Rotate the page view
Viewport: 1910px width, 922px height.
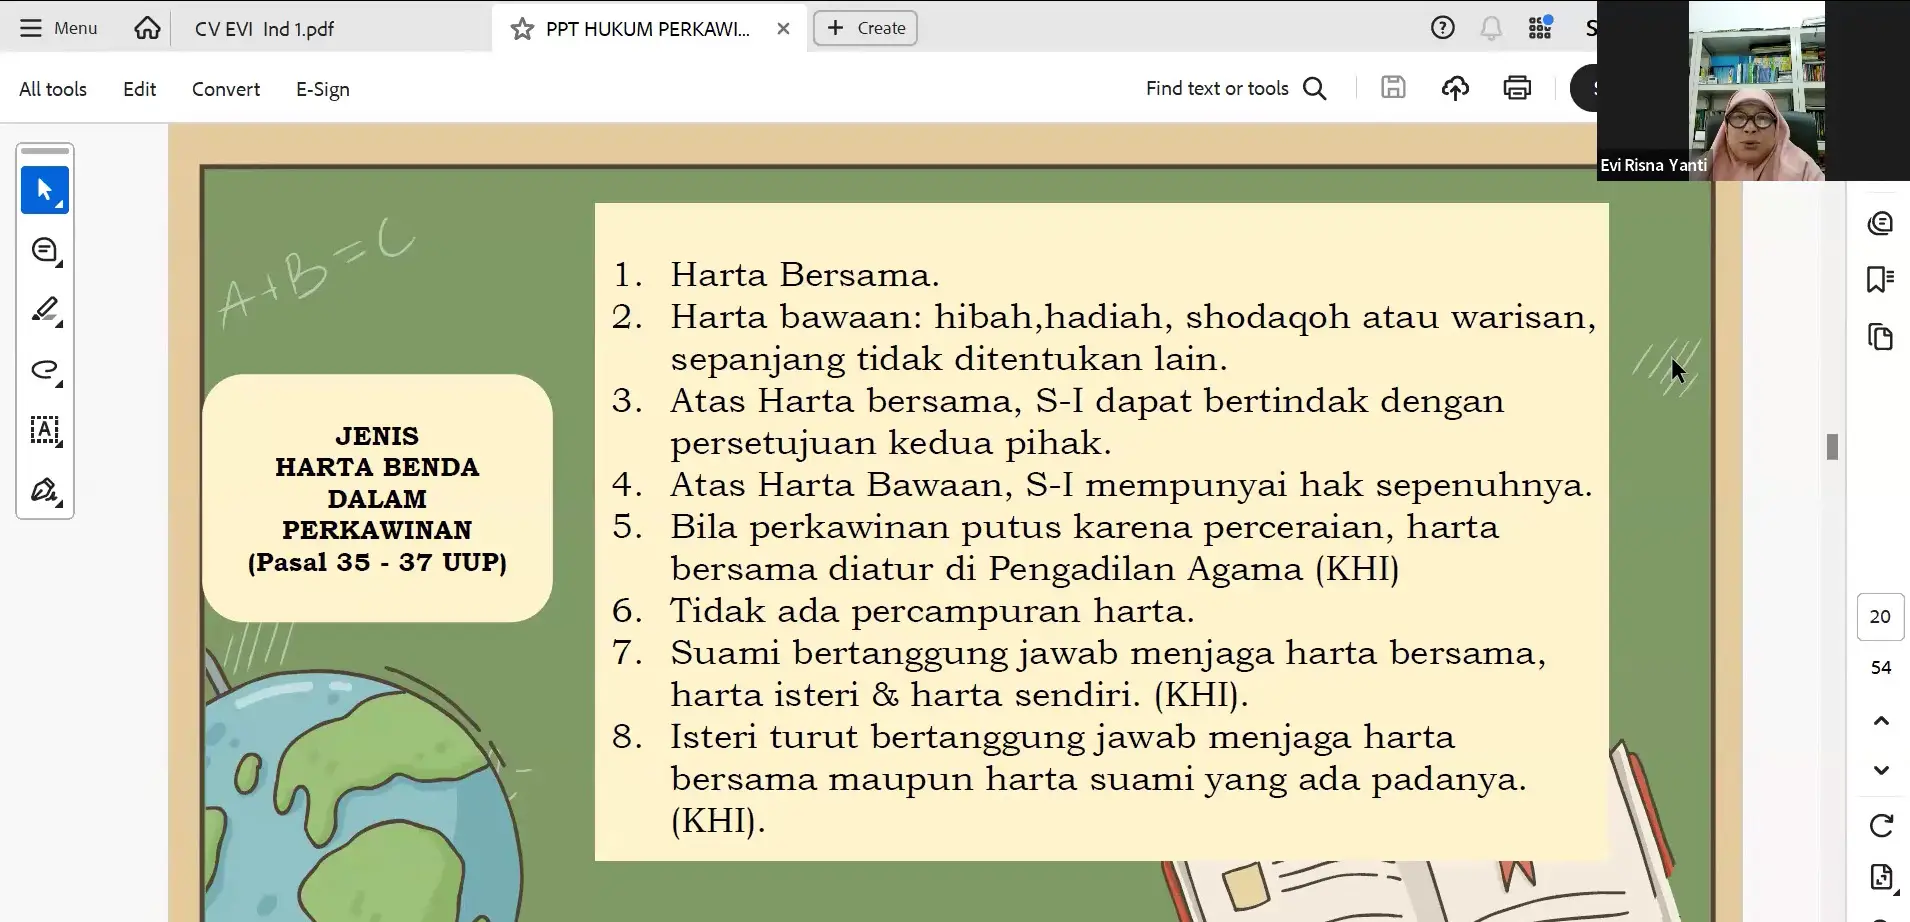click(1880, 825)
